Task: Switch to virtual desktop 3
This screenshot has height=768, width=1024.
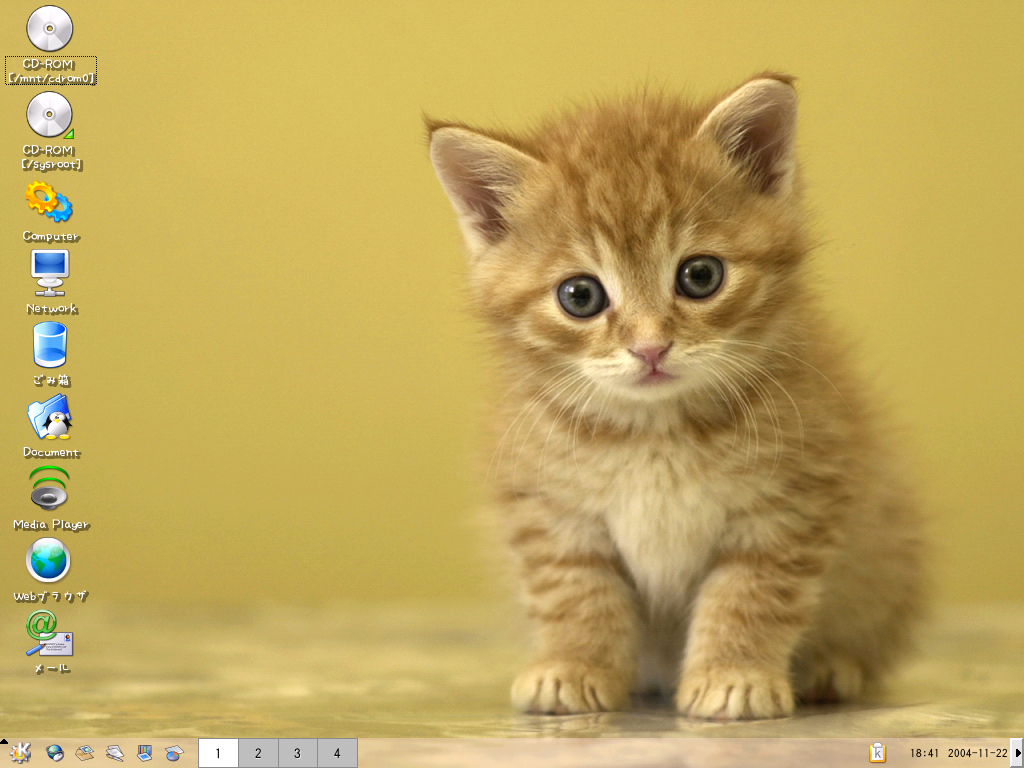Action: [x=297, y=753]
